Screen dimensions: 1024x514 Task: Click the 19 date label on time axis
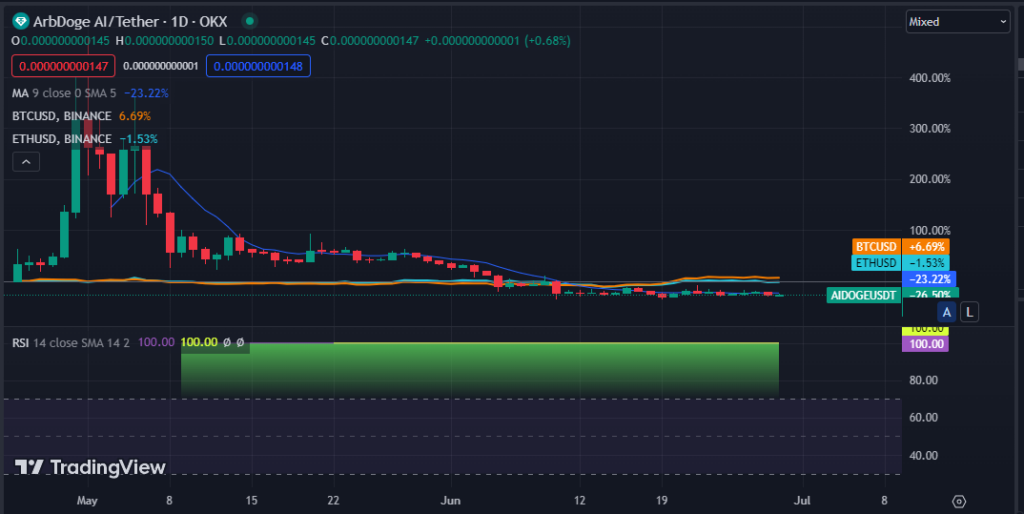coord(662,501)
